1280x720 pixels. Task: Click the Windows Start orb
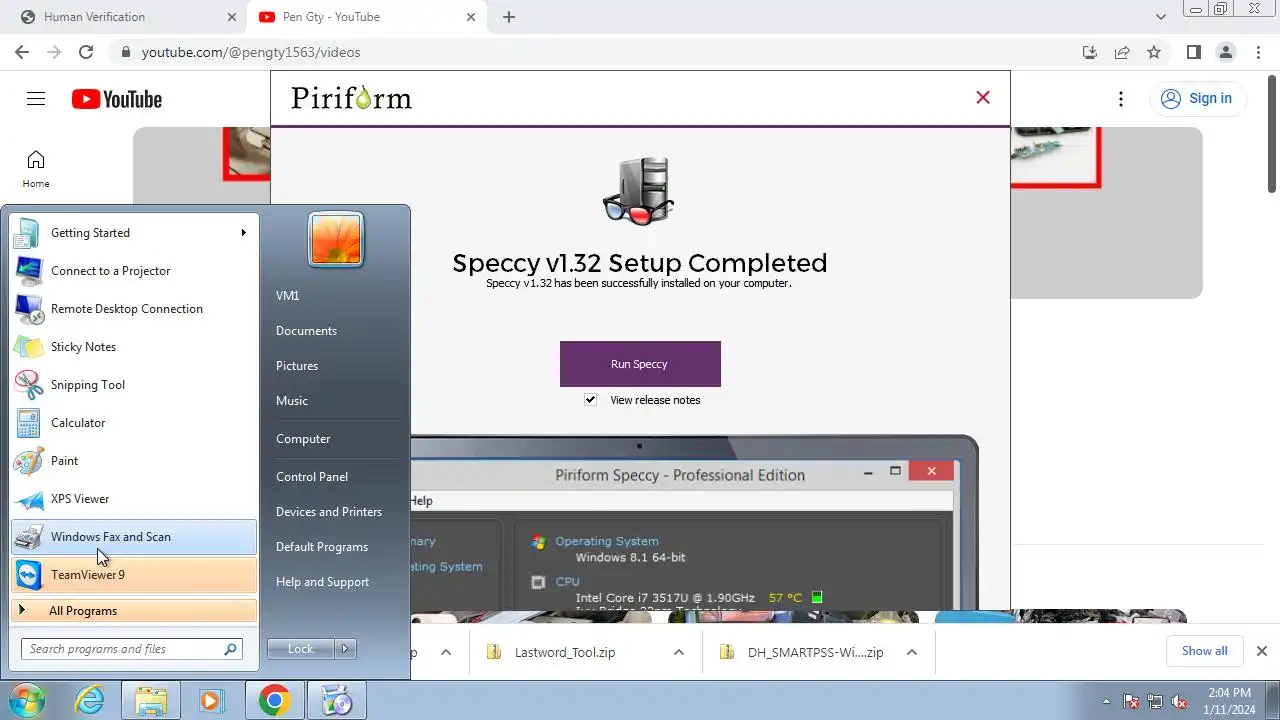(26, 701)
